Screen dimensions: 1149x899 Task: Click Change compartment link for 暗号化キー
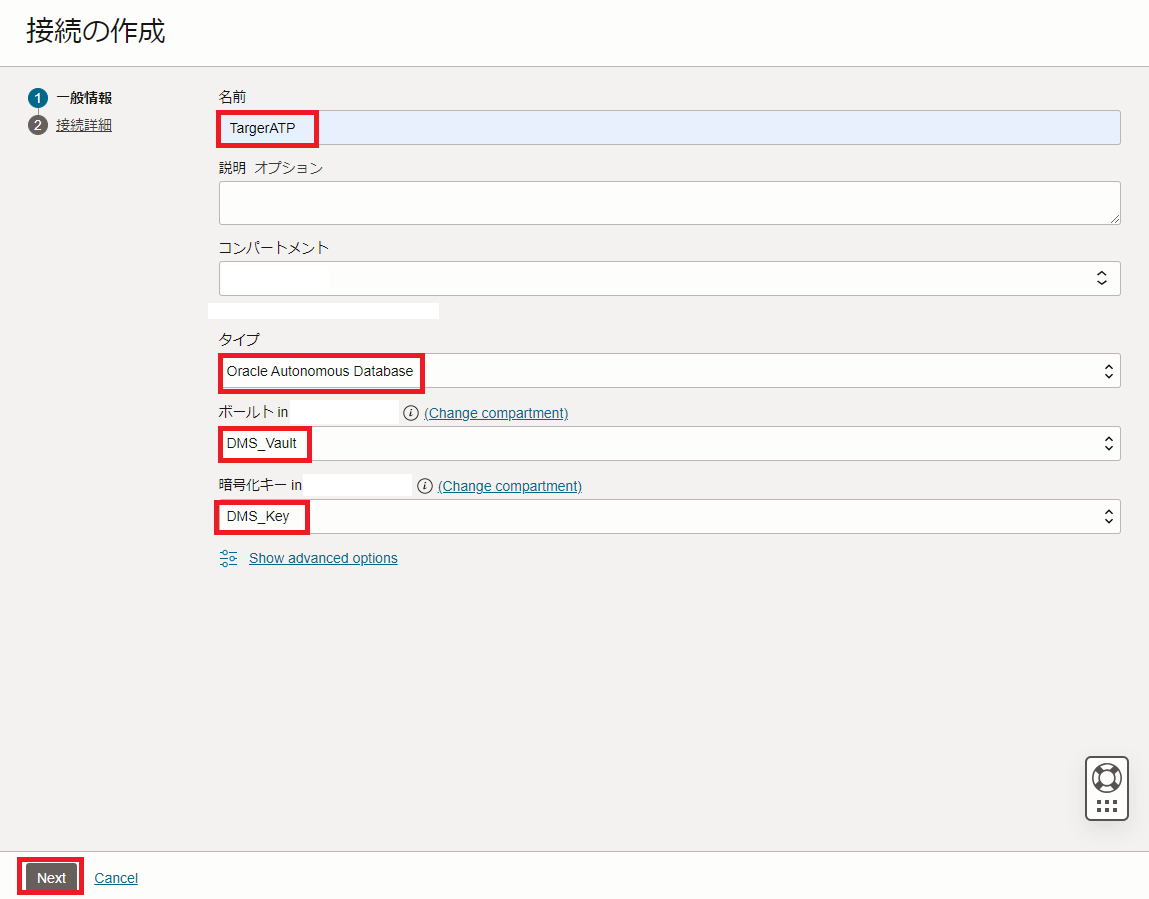pyautogui.click(x=510, y=486)
